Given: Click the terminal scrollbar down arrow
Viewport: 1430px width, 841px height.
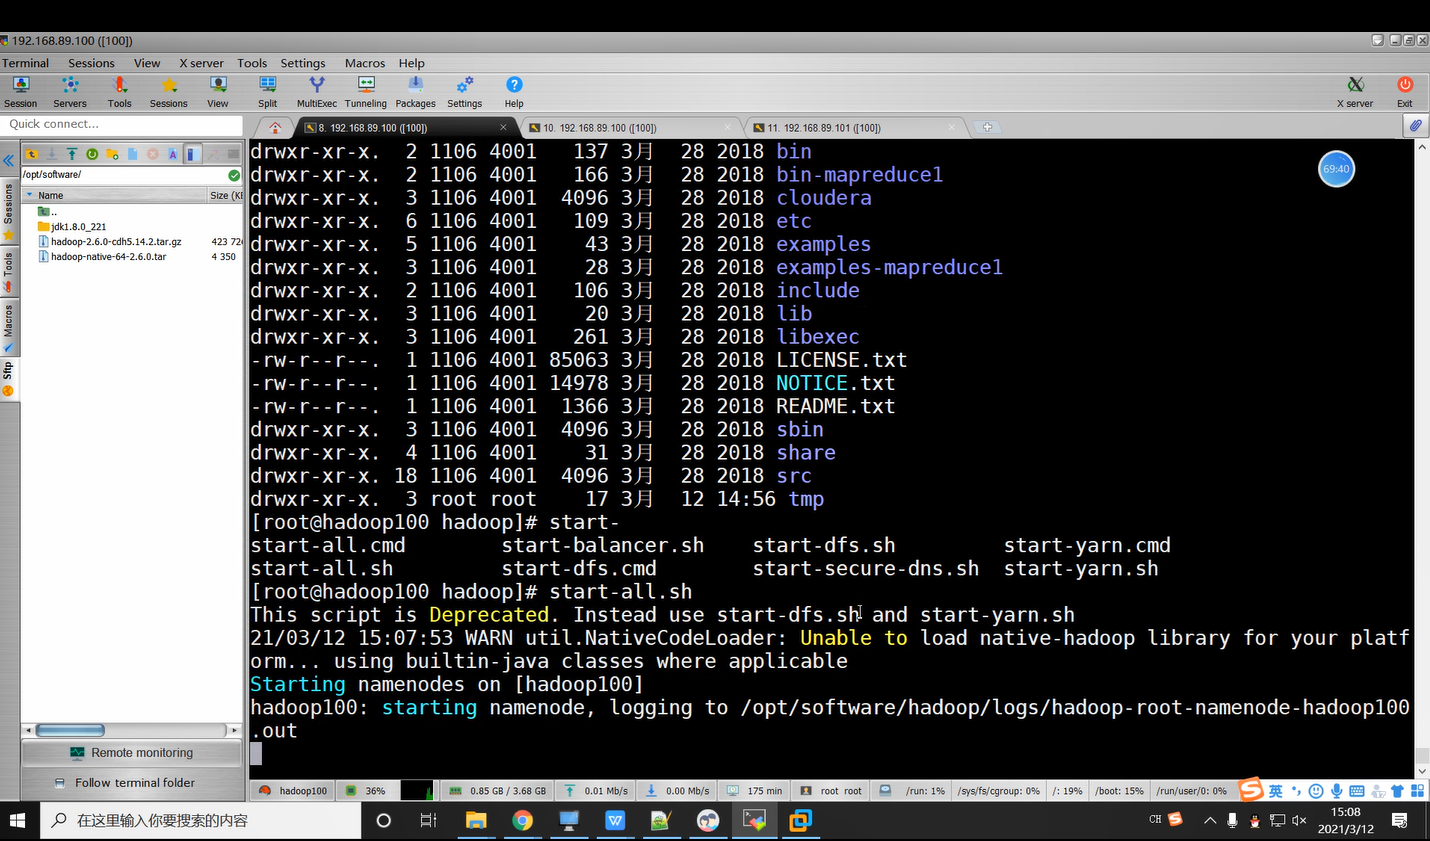Looking at the screenshot, I should (1422, 771).
